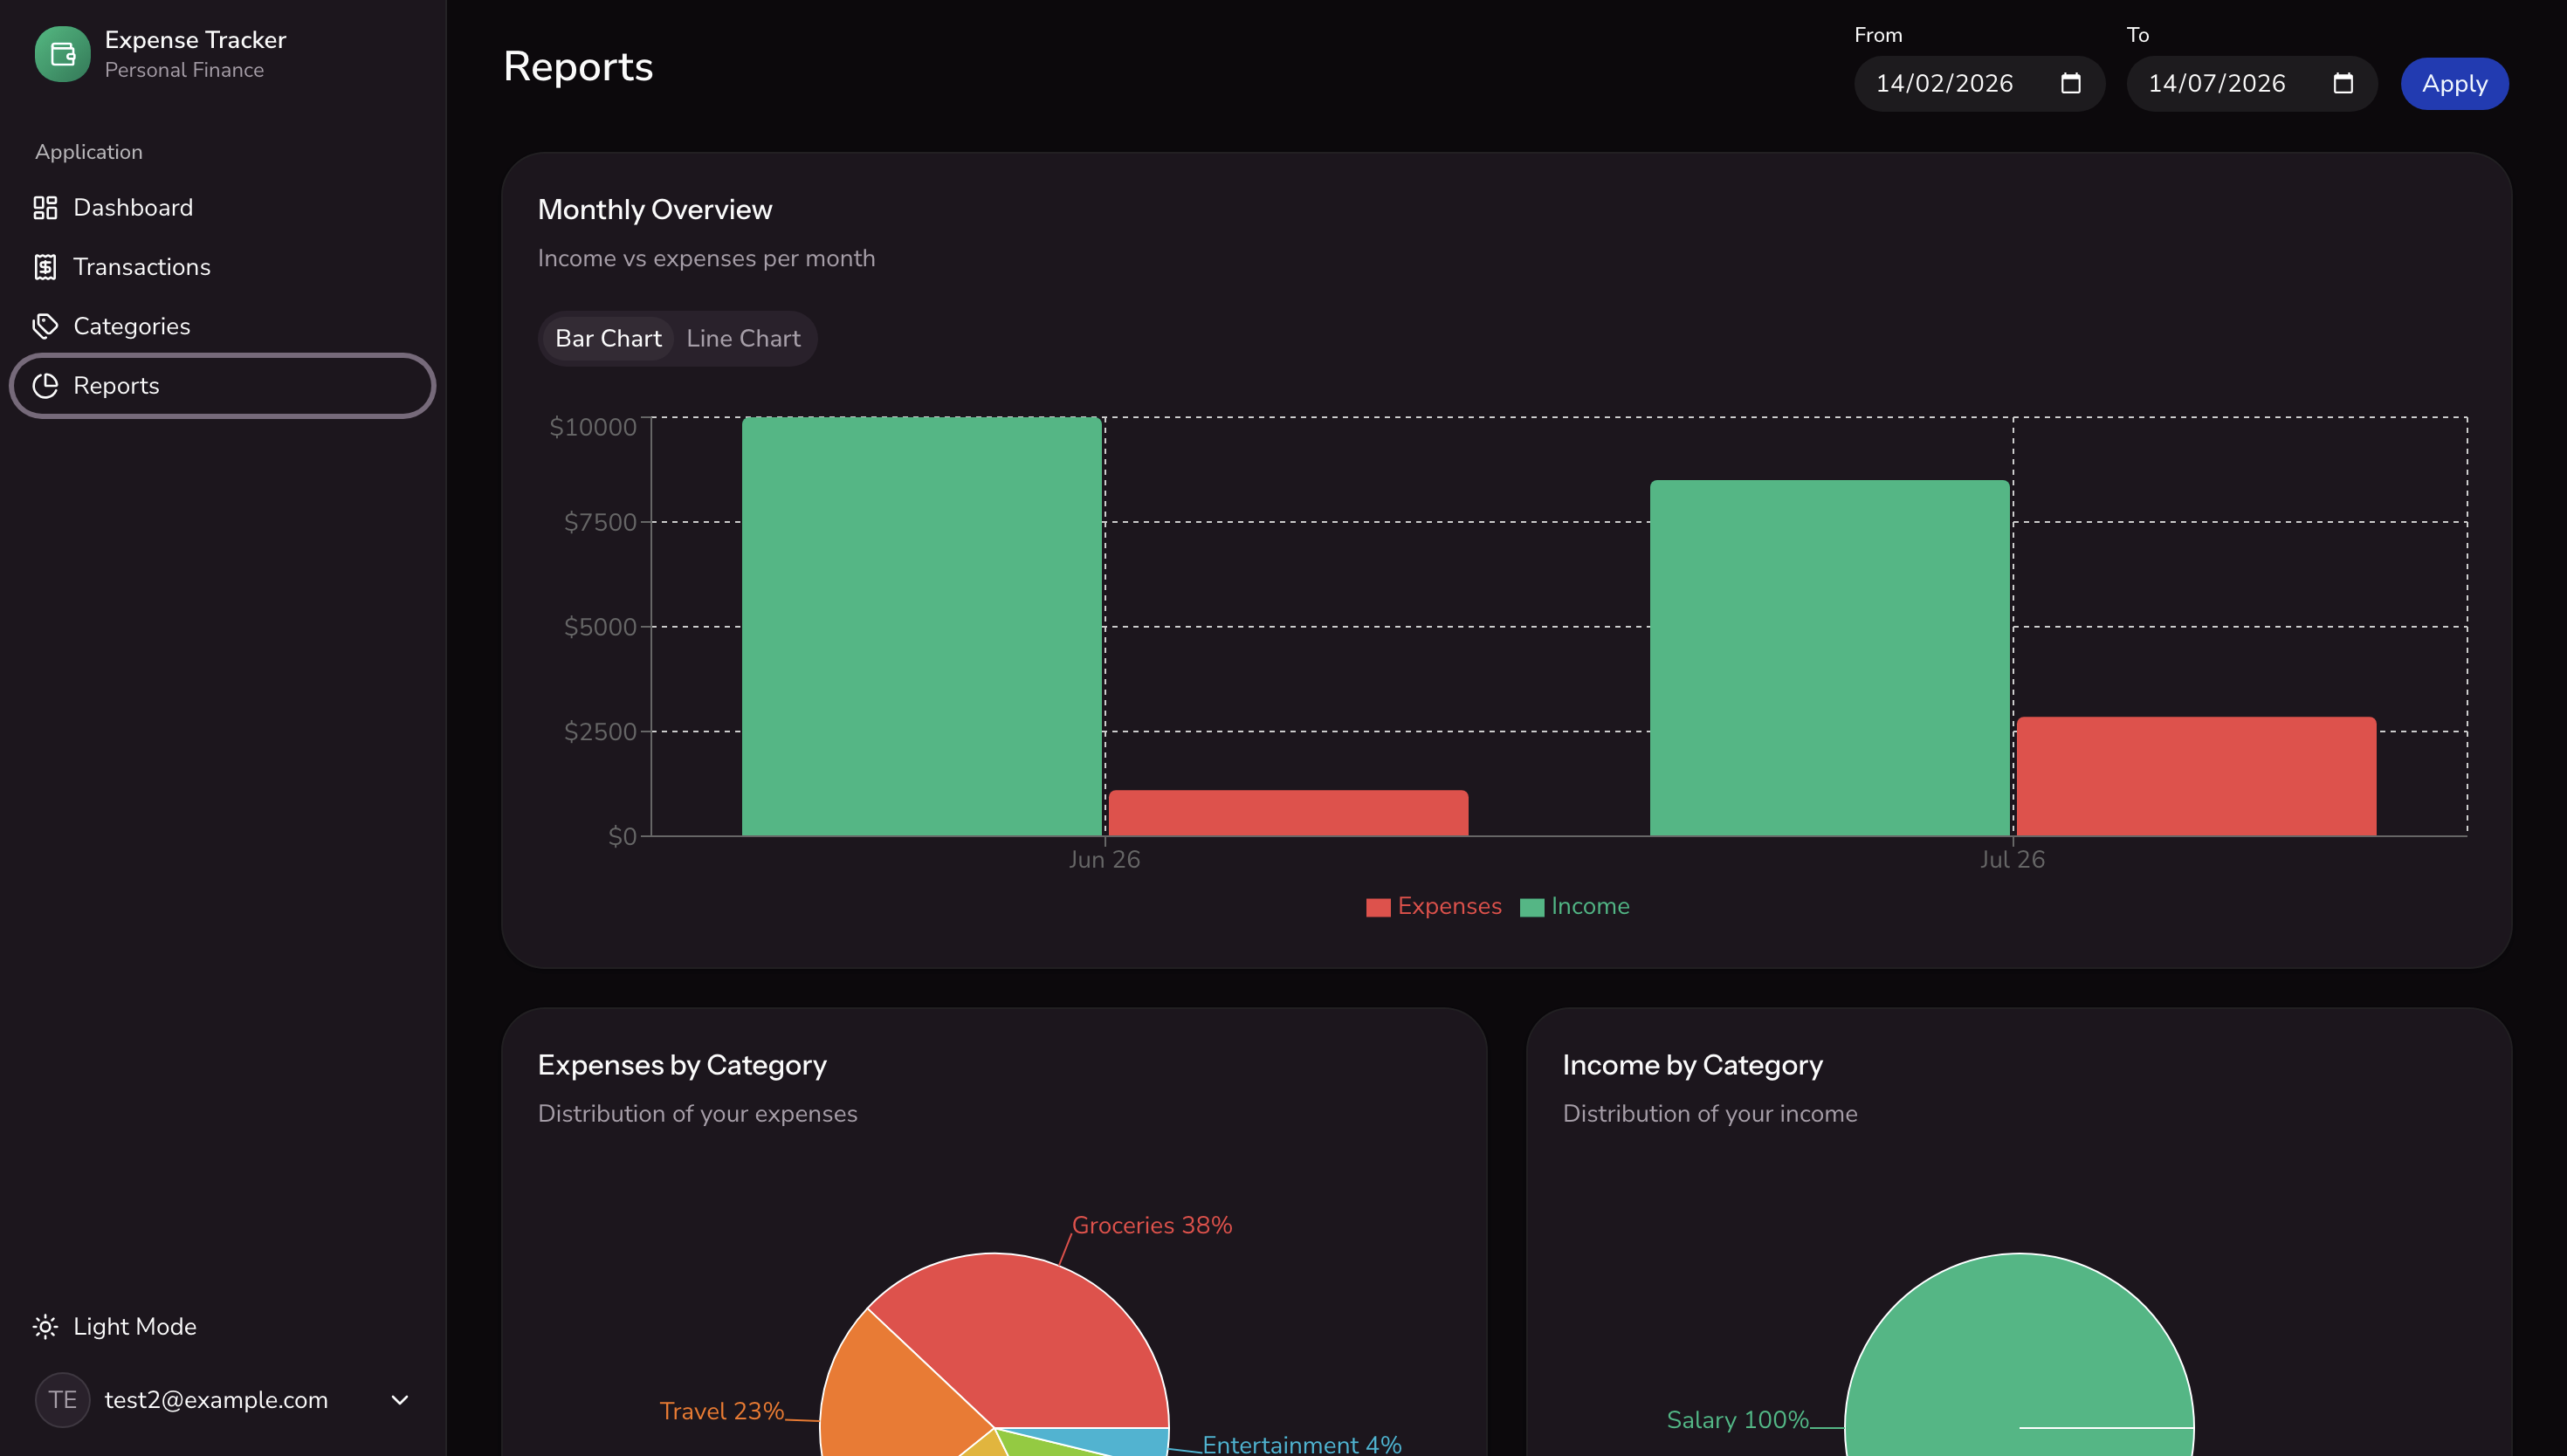Toggle the Income legend green swatch
The image size is (2567, 1456).
click(1532, 908)
